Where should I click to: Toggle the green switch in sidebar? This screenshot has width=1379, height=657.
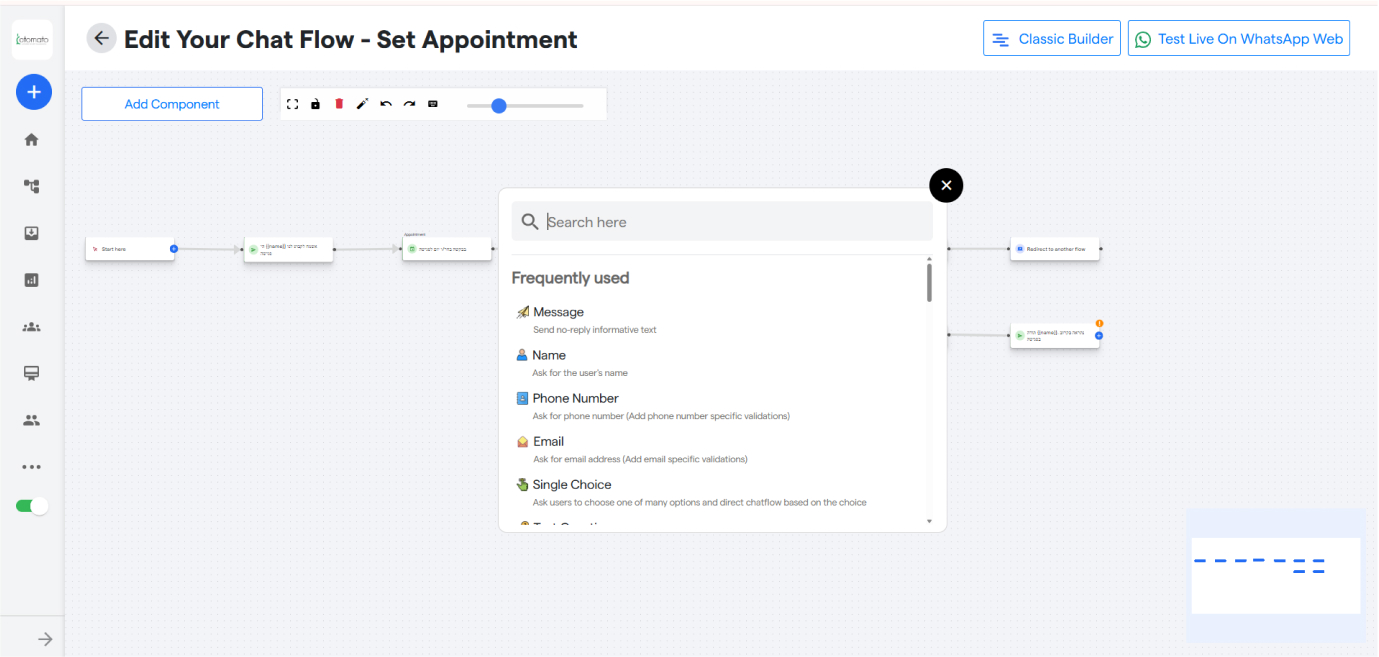[x=32, y=506]
